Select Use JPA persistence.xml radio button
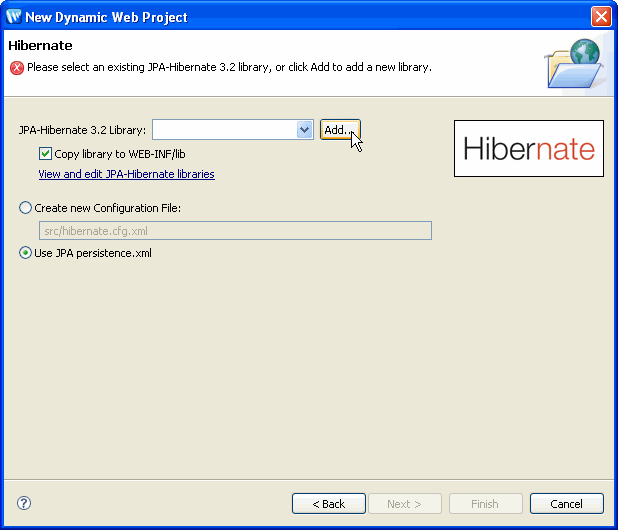 coord(26,253)
